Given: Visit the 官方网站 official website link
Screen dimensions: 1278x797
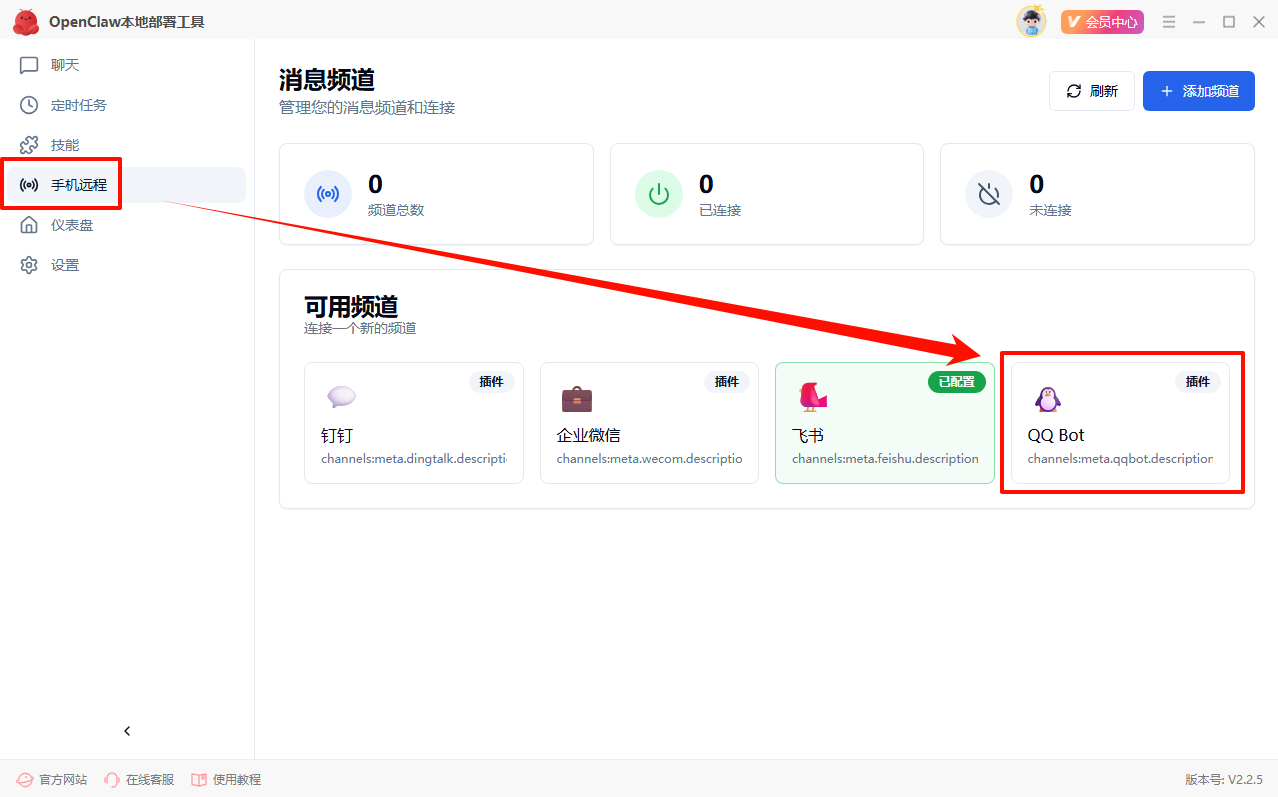Looking at the screenshot, I should coord(52,779).
